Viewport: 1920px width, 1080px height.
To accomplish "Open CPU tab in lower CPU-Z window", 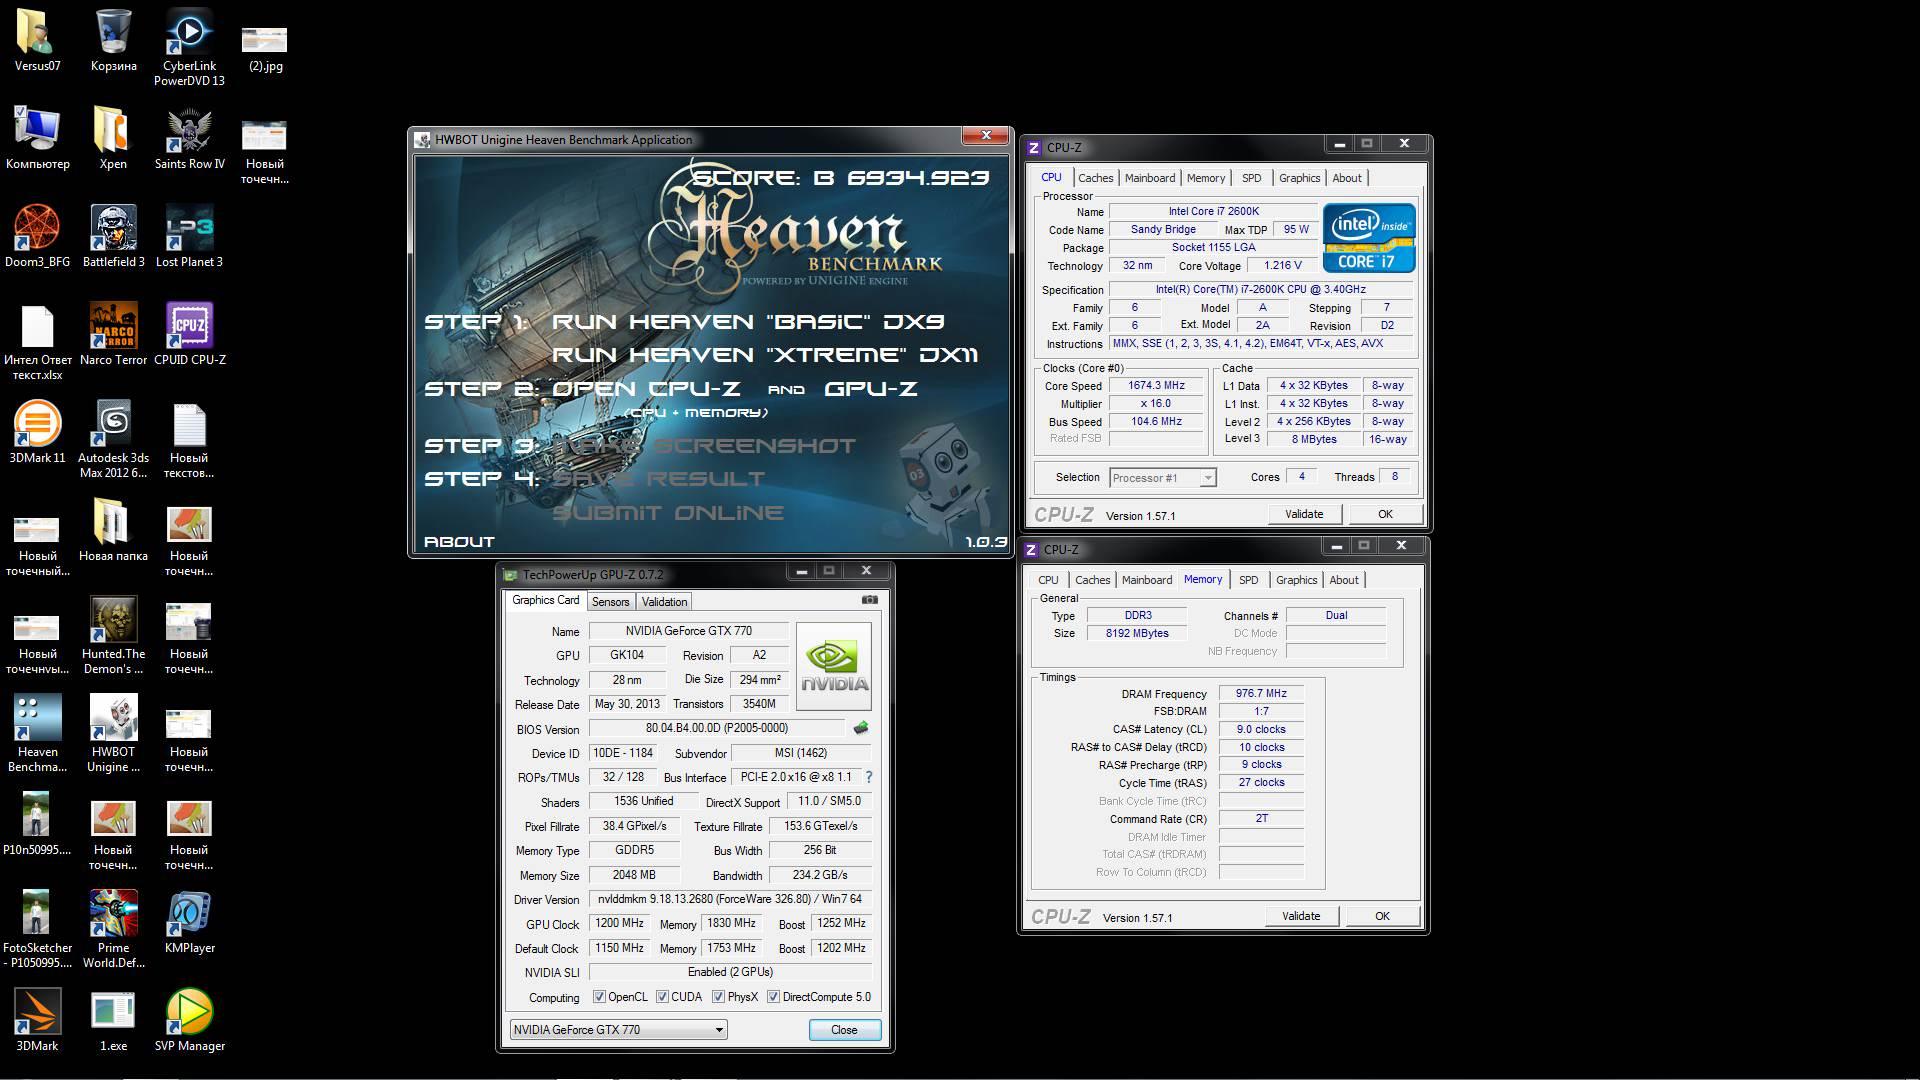I will [x=1048, y=580].
